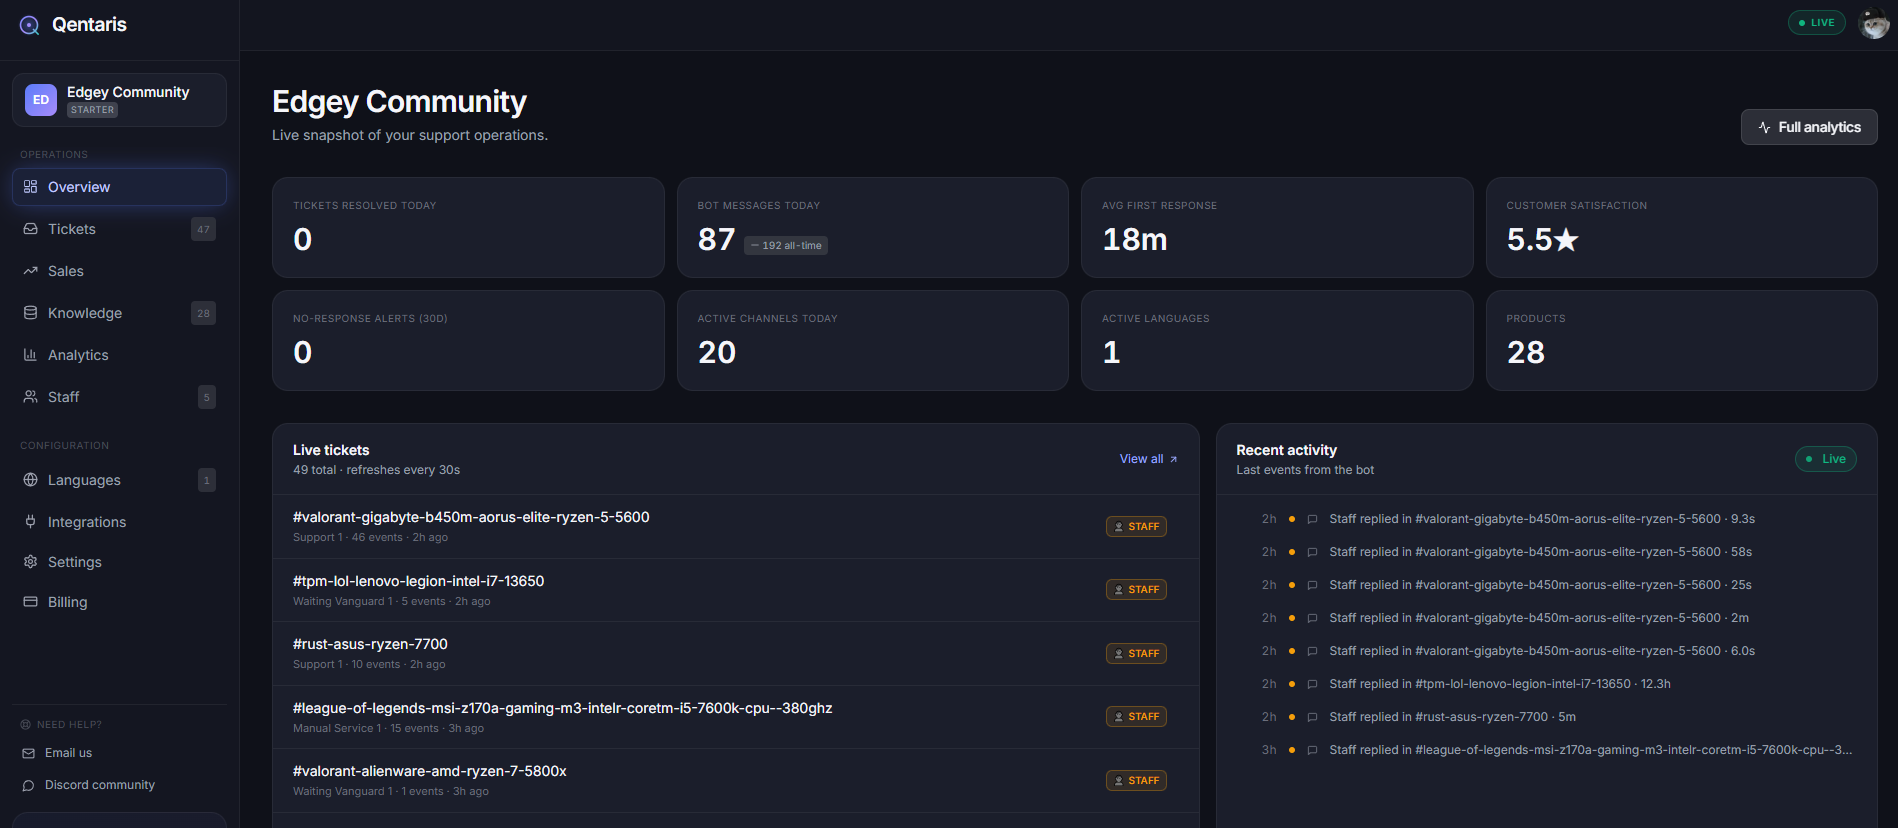This screenshot has height=828, width=1898.
Task: Click the envelope icon beside Email us
Action: 28,753
